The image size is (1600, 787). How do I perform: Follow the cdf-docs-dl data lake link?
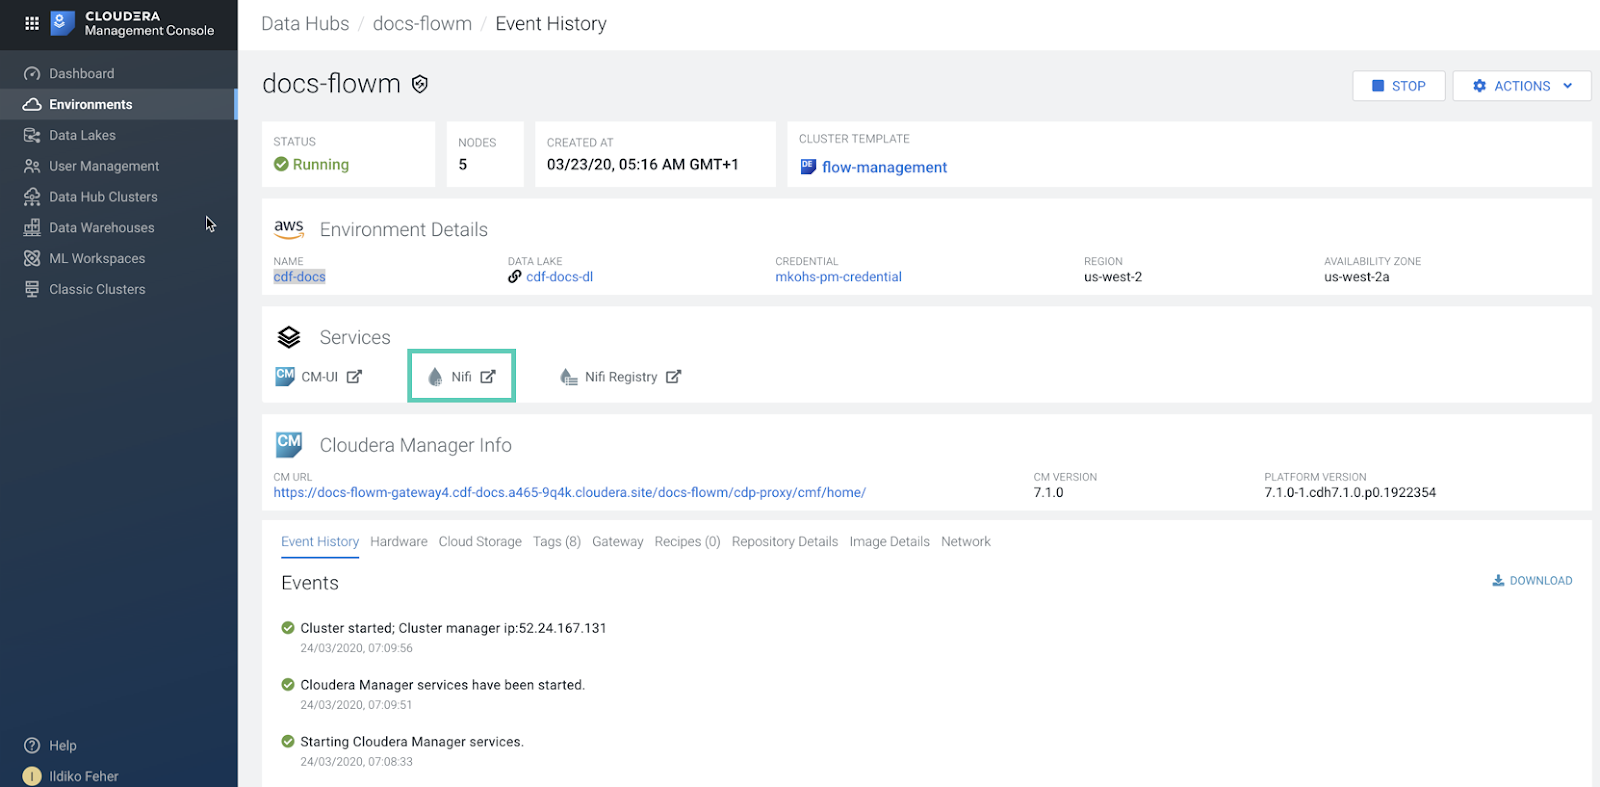click(559, 277)
